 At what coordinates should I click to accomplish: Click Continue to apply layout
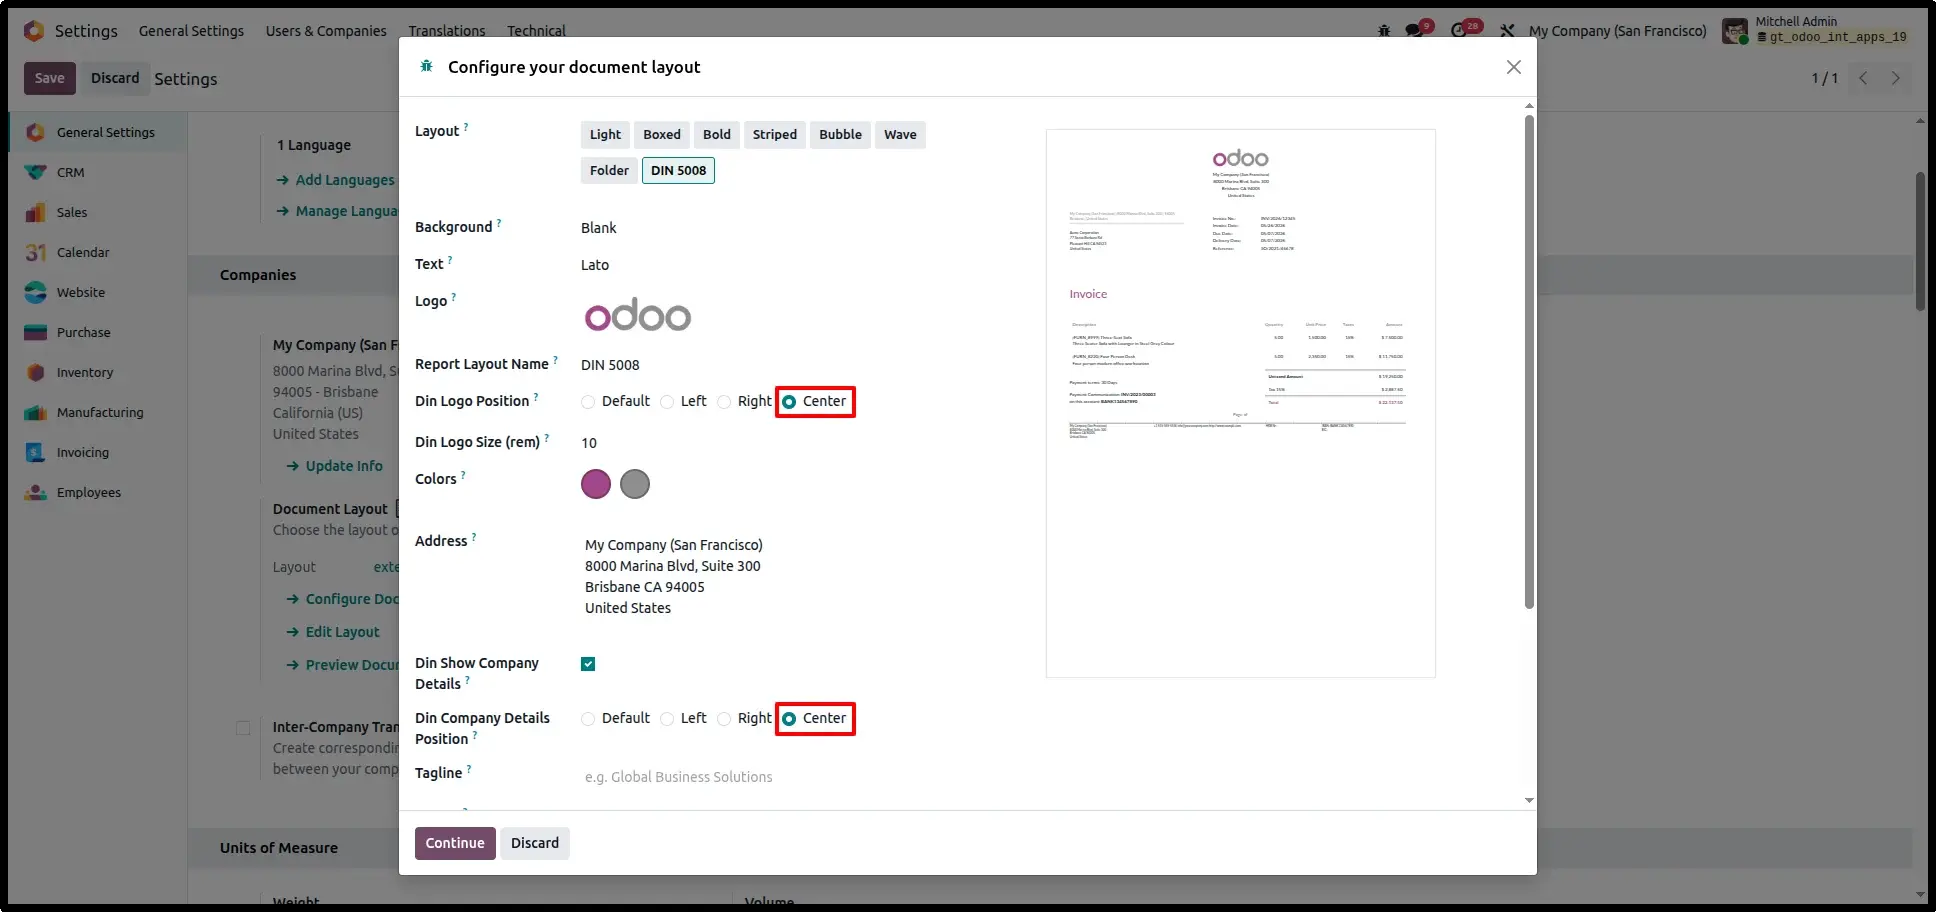[x=455, y=843]
